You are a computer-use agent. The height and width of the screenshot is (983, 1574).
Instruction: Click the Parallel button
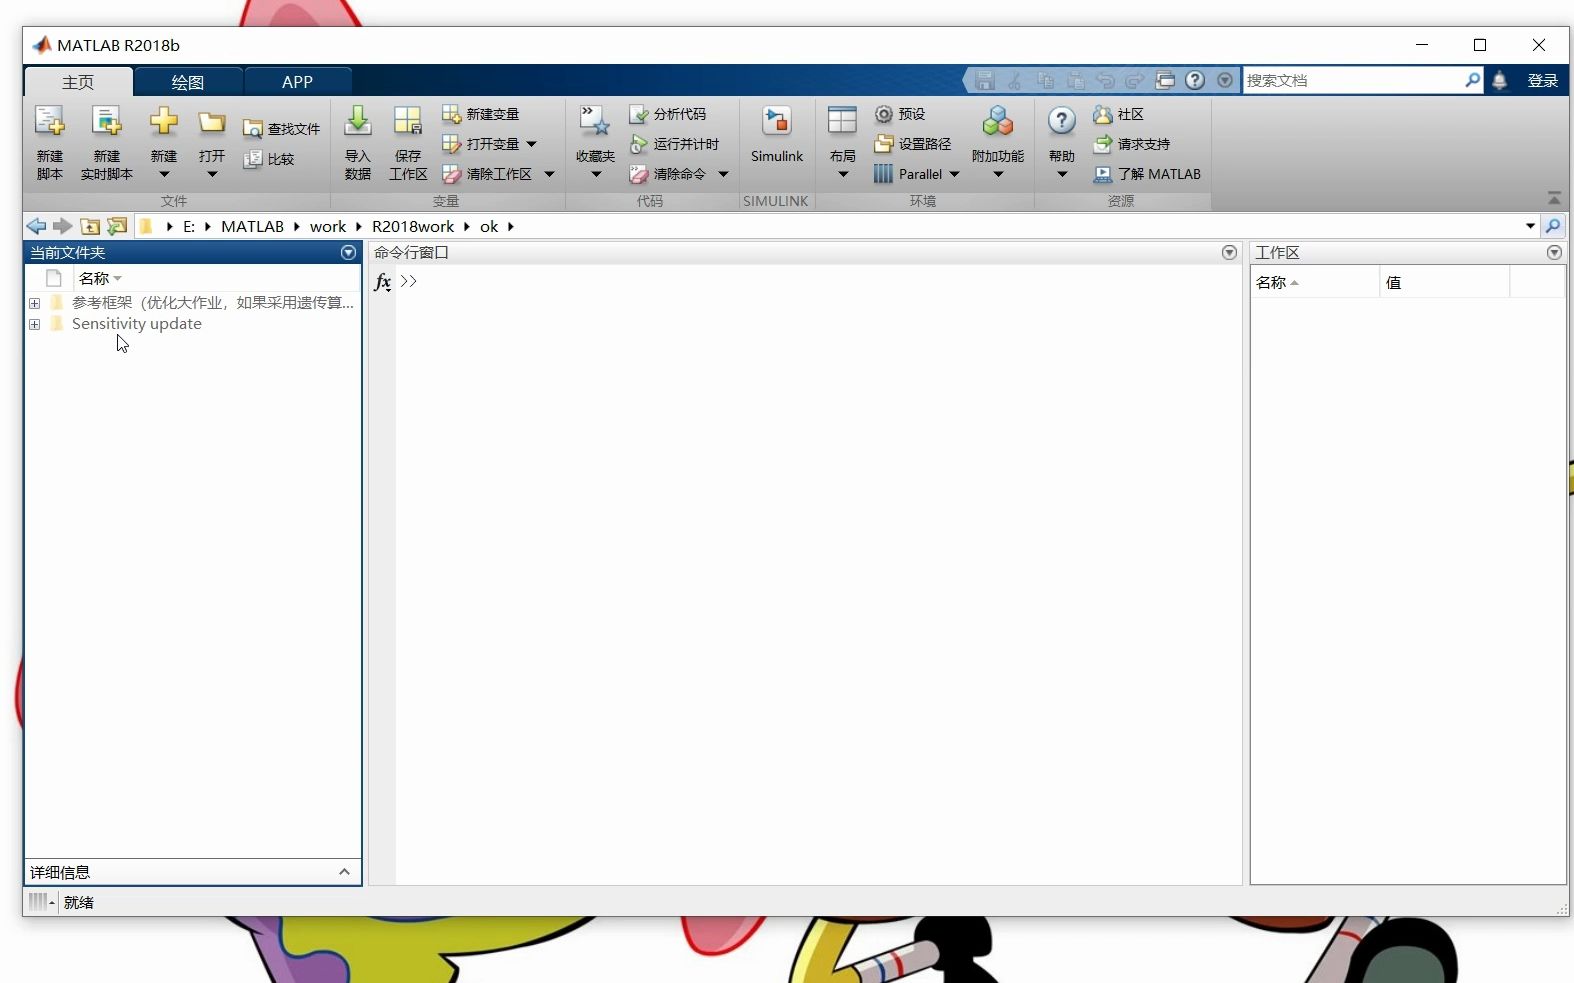tap(908, 174)
